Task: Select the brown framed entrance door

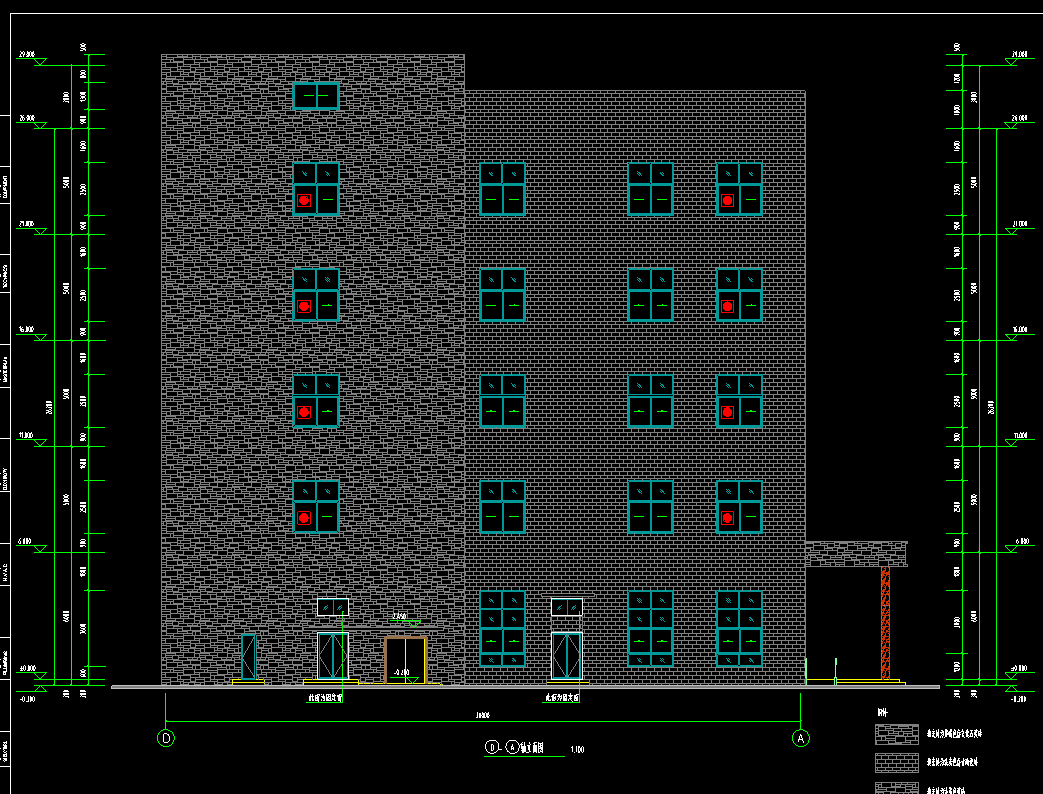Action: (x=405, y=660)
